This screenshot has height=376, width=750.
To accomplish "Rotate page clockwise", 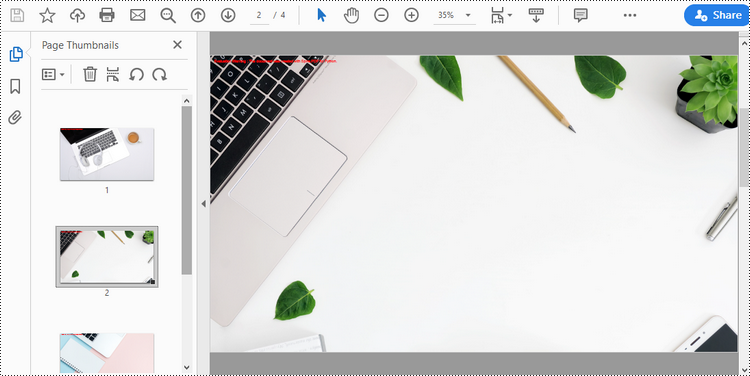I will coord(159,74).
